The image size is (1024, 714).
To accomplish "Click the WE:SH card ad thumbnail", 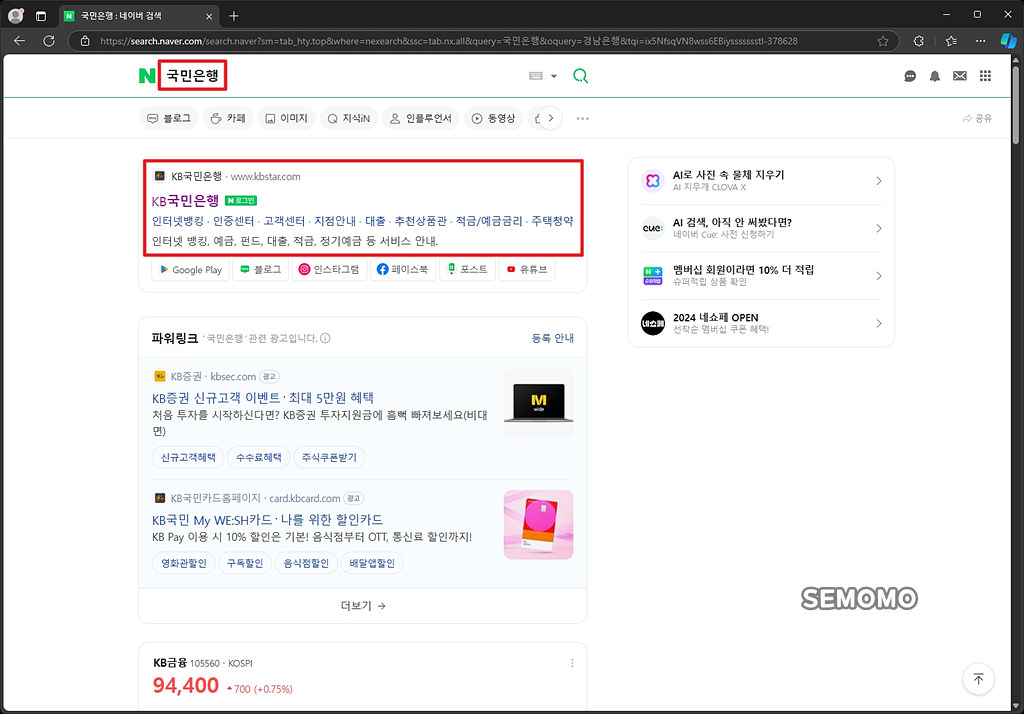I will [538, 525].
